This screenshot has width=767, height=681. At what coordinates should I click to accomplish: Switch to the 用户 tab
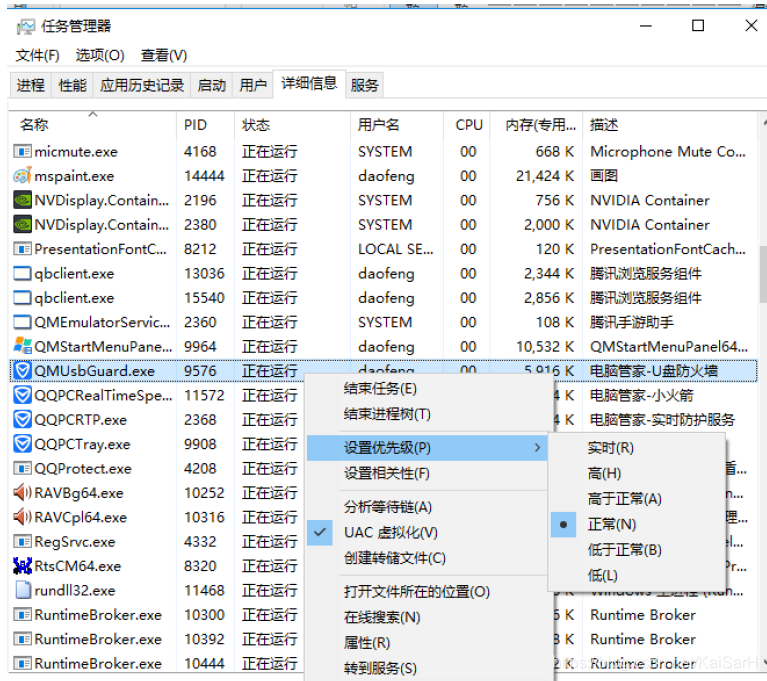[x=252, y=85]
